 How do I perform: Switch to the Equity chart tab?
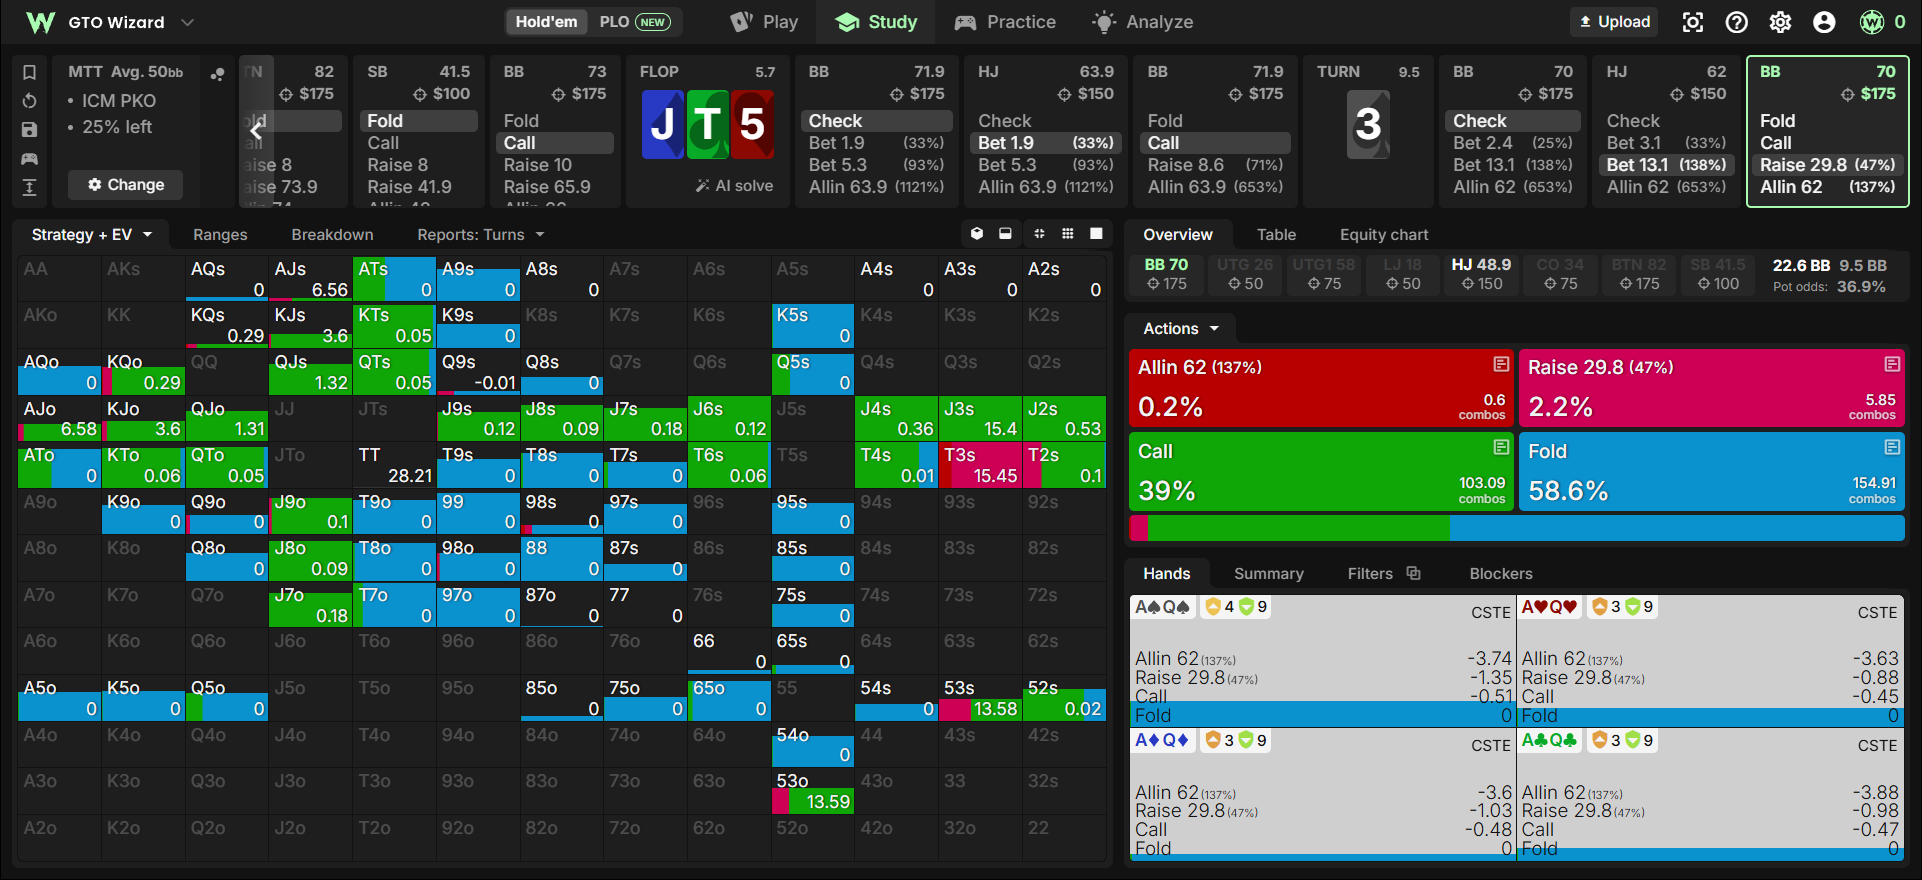pos(1384,234)
